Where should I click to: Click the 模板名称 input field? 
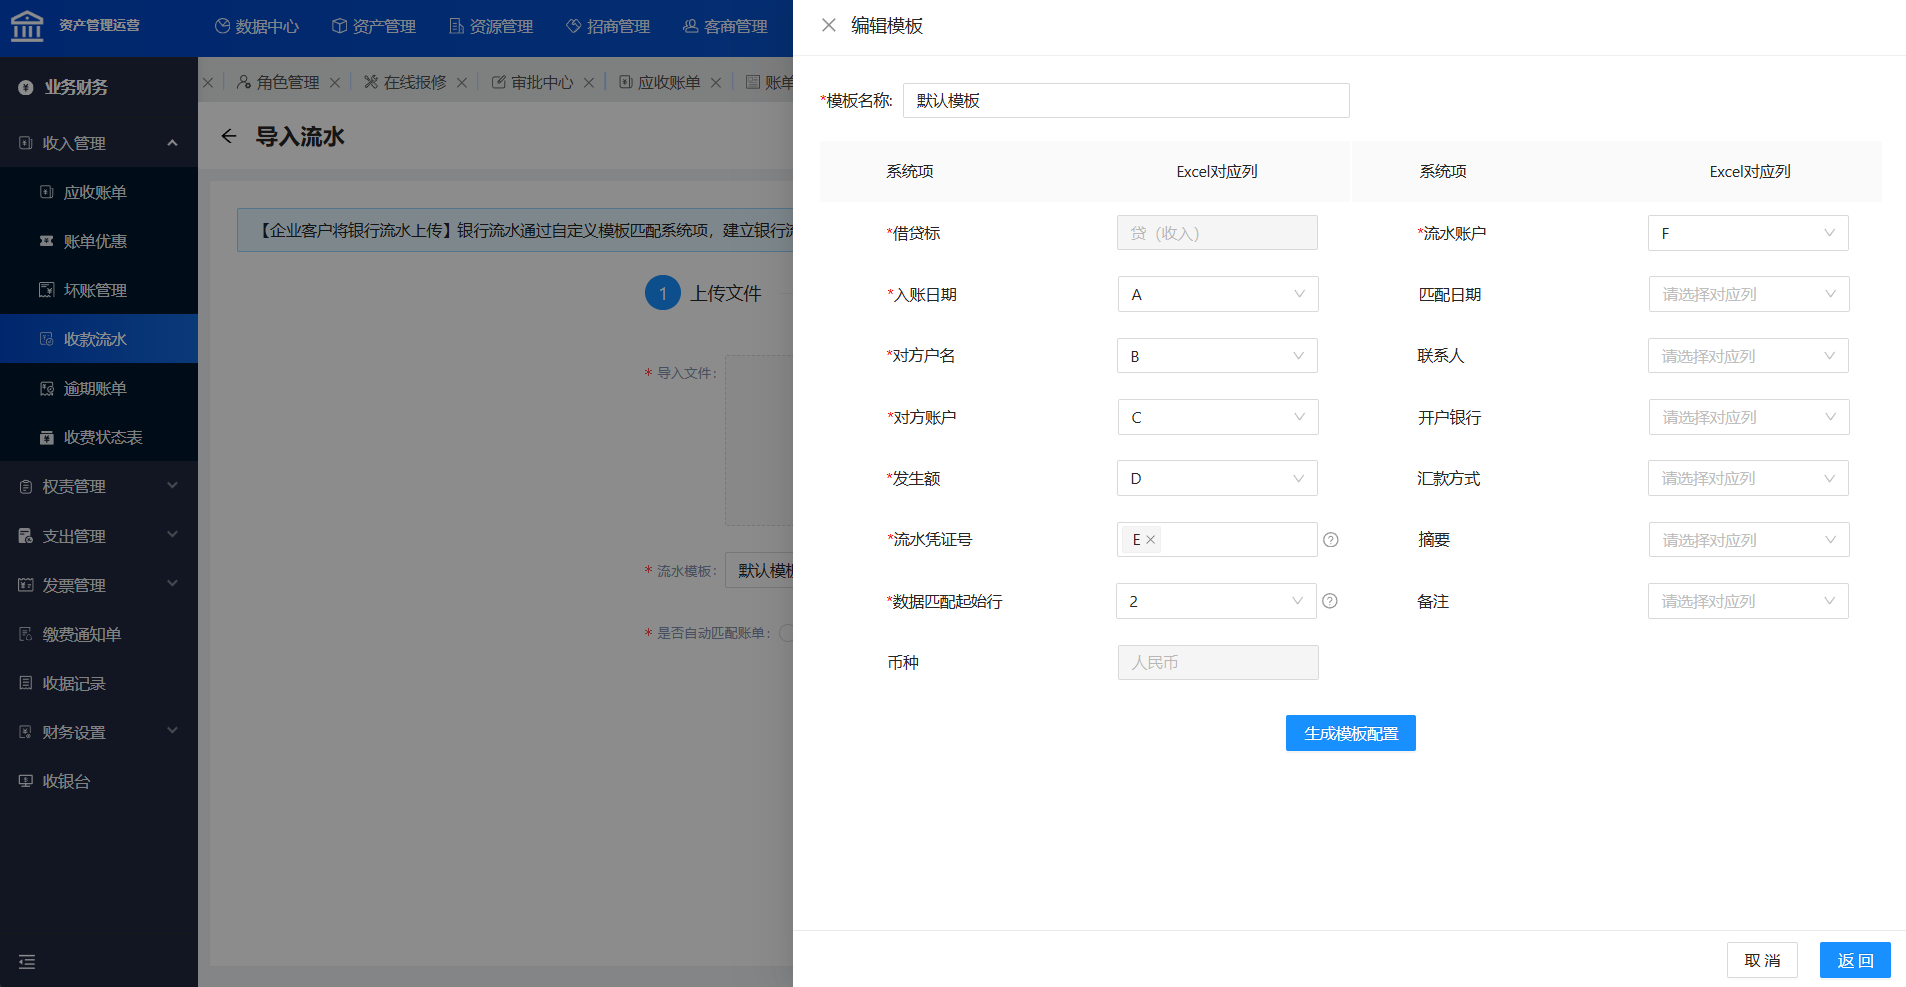(1125, 101)
